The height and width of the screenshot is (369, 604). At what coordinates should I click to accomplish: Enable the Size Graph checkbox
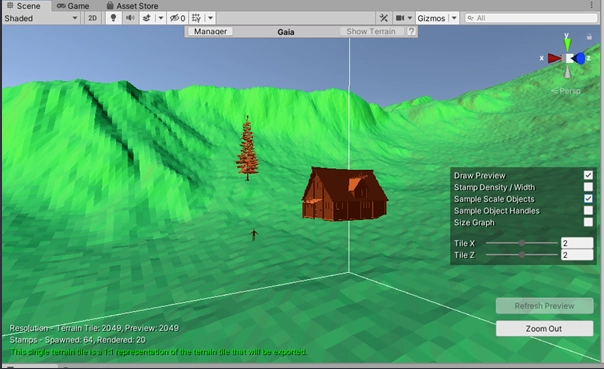pos(588,222)
